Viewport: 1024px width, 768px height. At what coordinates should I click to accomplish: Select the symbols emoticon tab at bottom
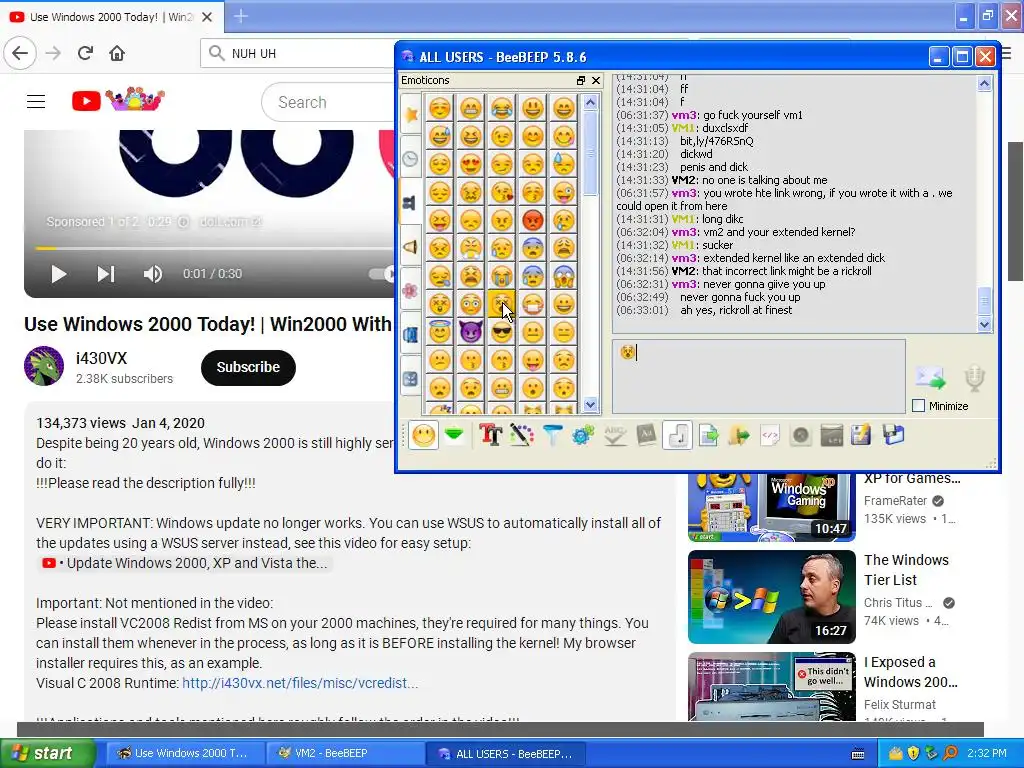click(x=411, y=379)
